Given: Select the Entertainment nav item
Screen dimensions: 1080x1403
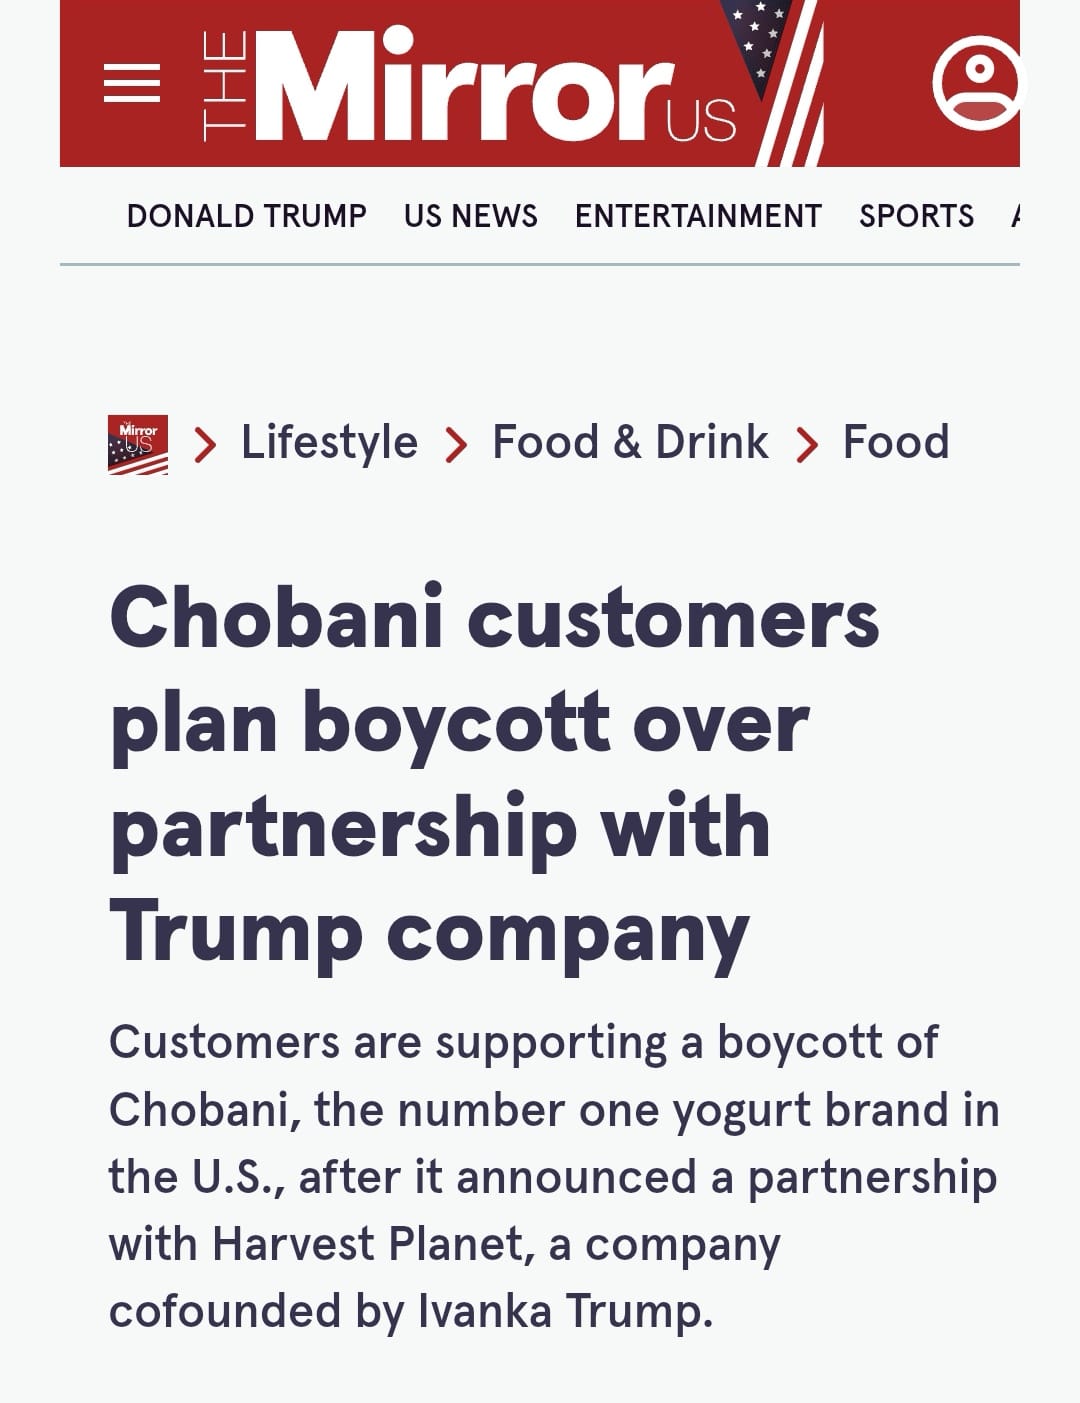Looking at the screenshot, I should point(698,216).
